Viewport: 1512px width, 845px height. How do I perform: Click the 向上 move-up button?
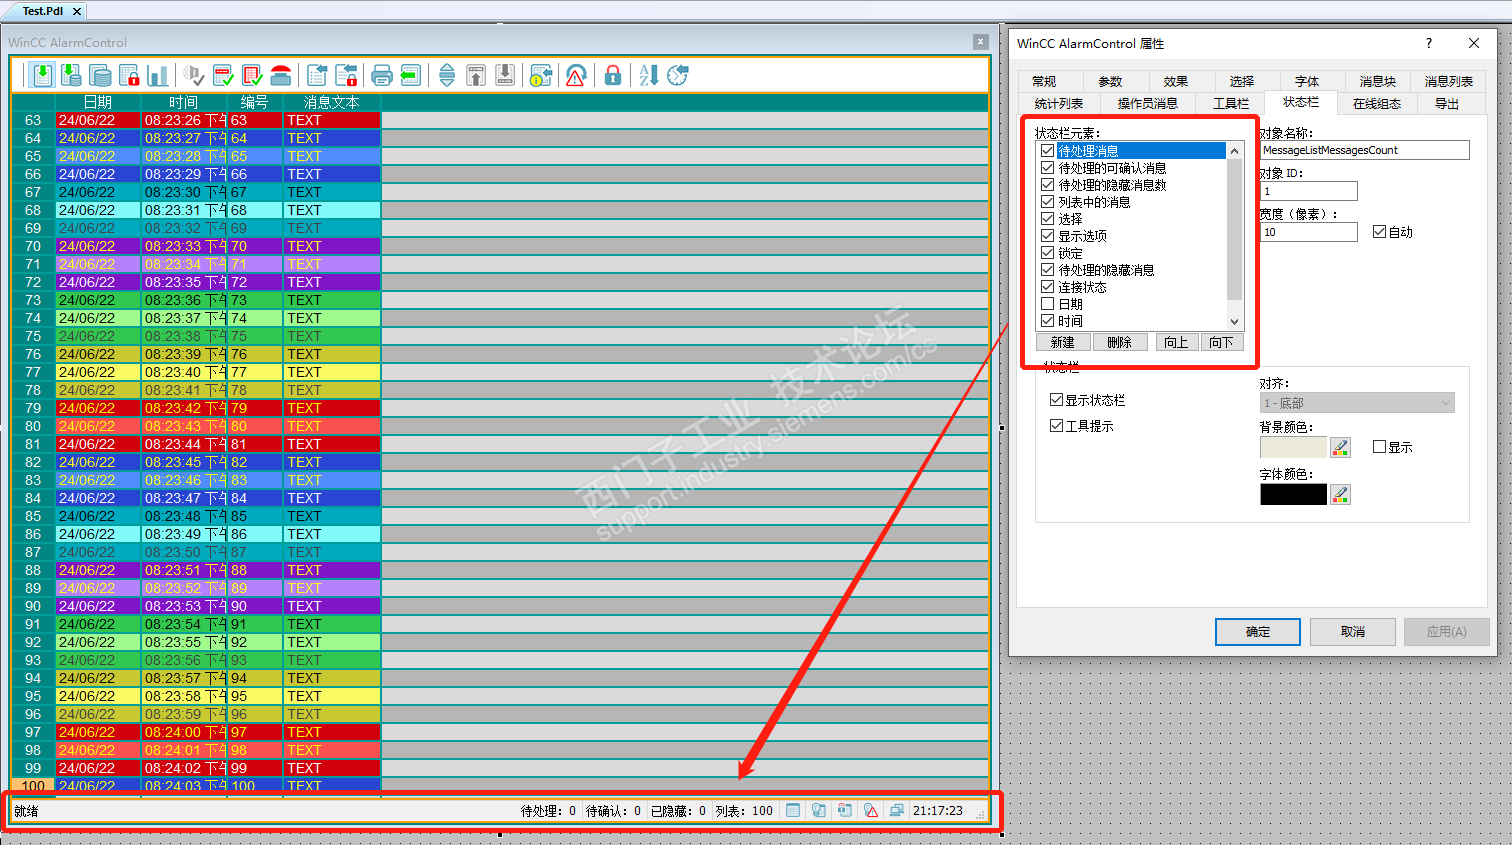click(x=1177, y=342)
